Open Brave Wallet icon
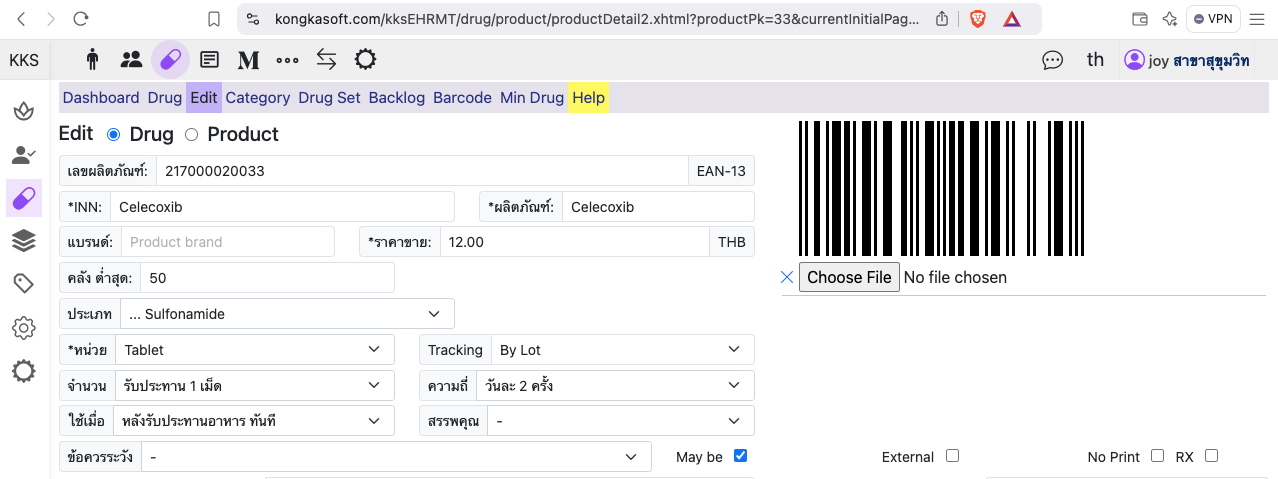The width and height of the screenshot is (1278, 479). pyautogui.click(x=1139, y=19)
